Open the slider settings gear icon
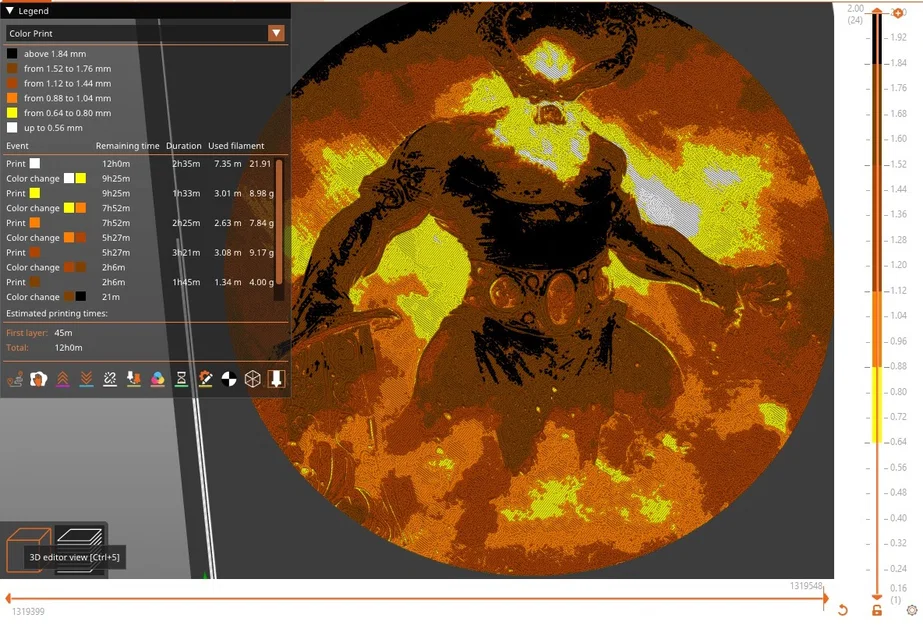Image resolution: width=923 pixels, height=625 pixels. pos(912,610)
